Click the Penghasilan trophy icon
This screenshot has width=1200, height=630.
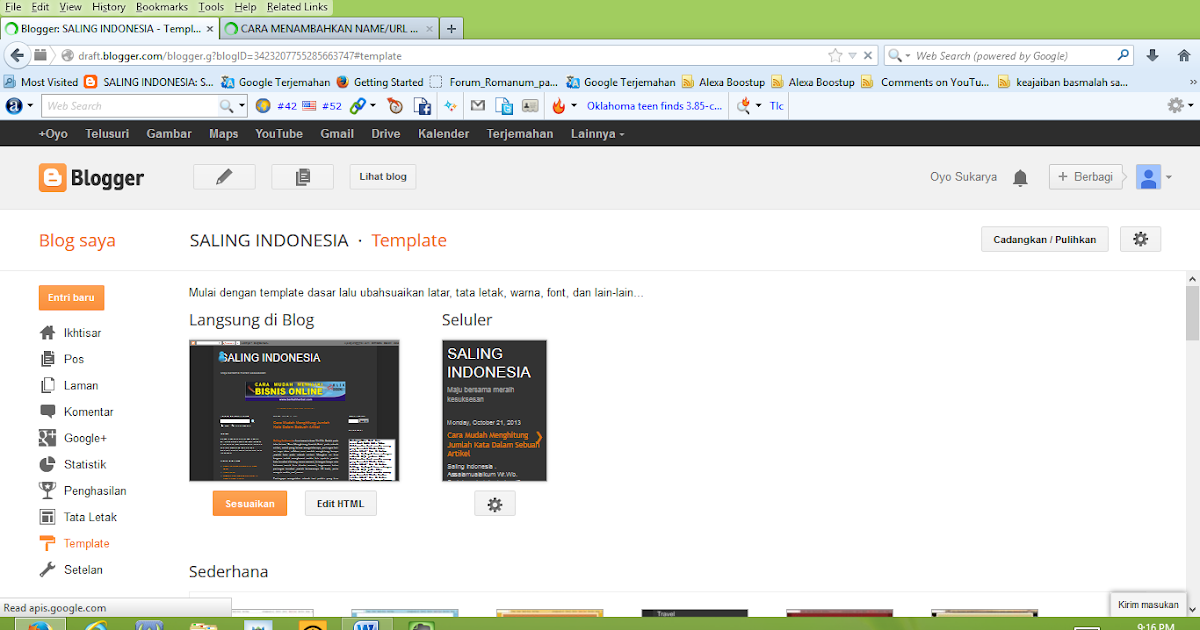47,491
